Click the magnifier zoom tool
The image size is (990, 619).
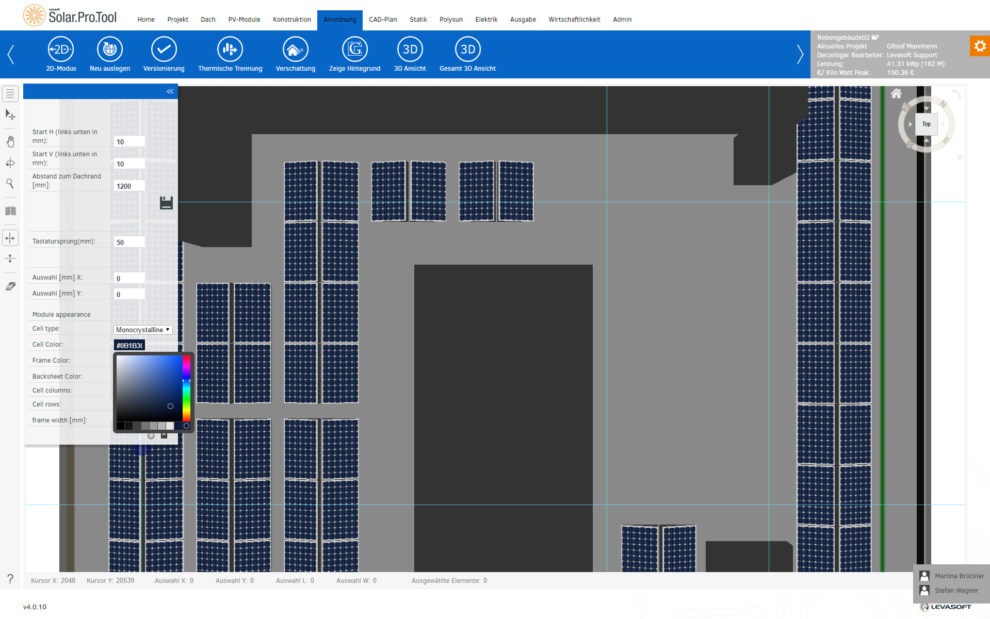tap(10, 184)
